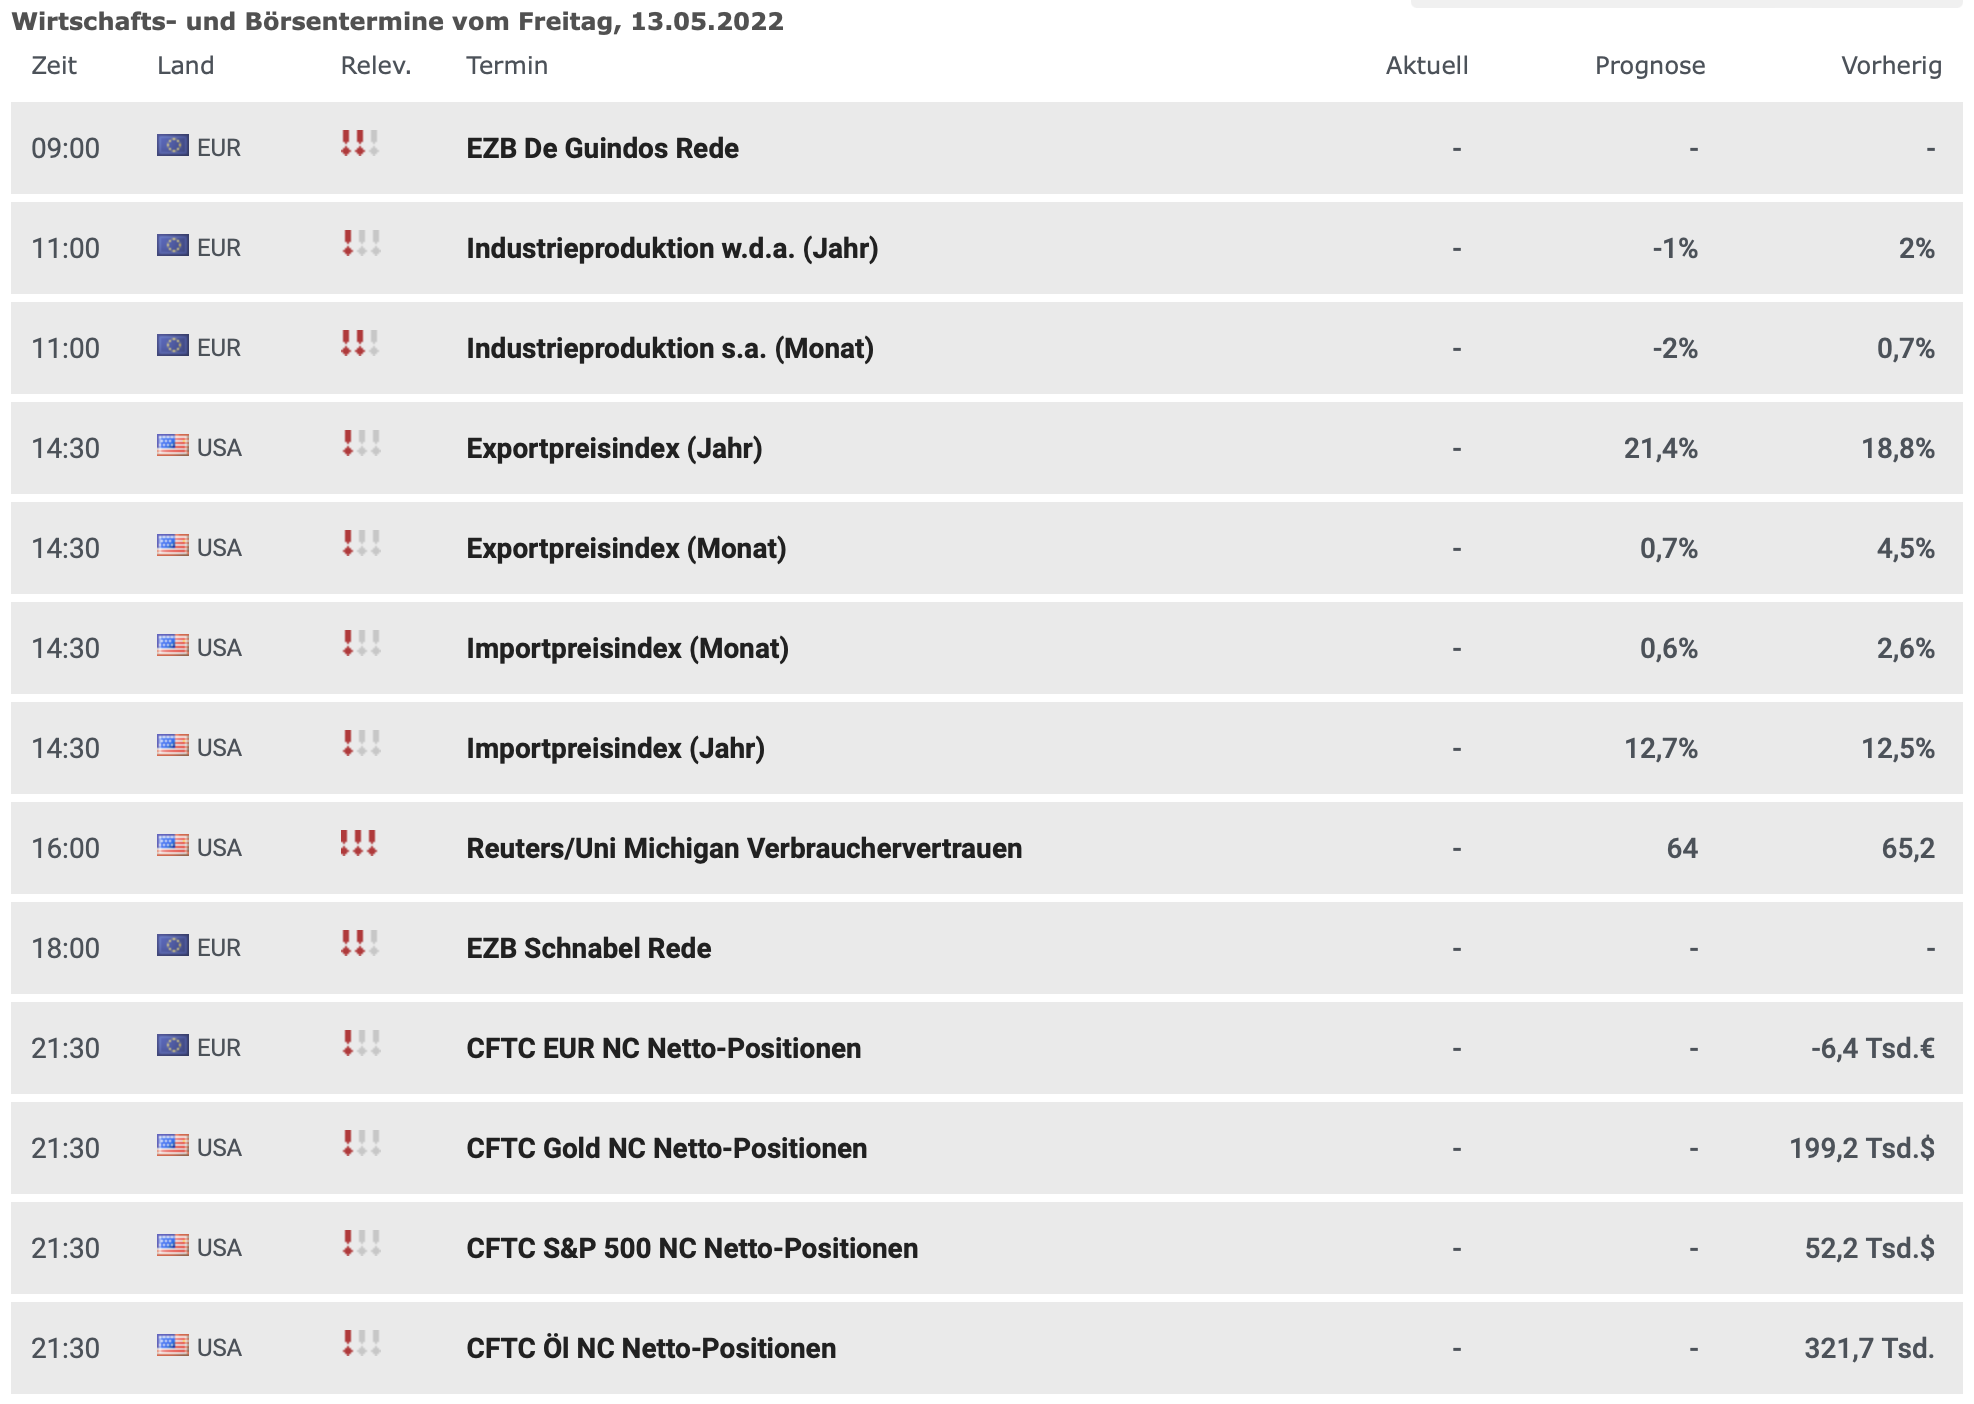Screen dimensions: 1974x1404
Task: Open Reuters/Uni Michigan Verbrauchervertrauen entry
Action: click(744, 848)
